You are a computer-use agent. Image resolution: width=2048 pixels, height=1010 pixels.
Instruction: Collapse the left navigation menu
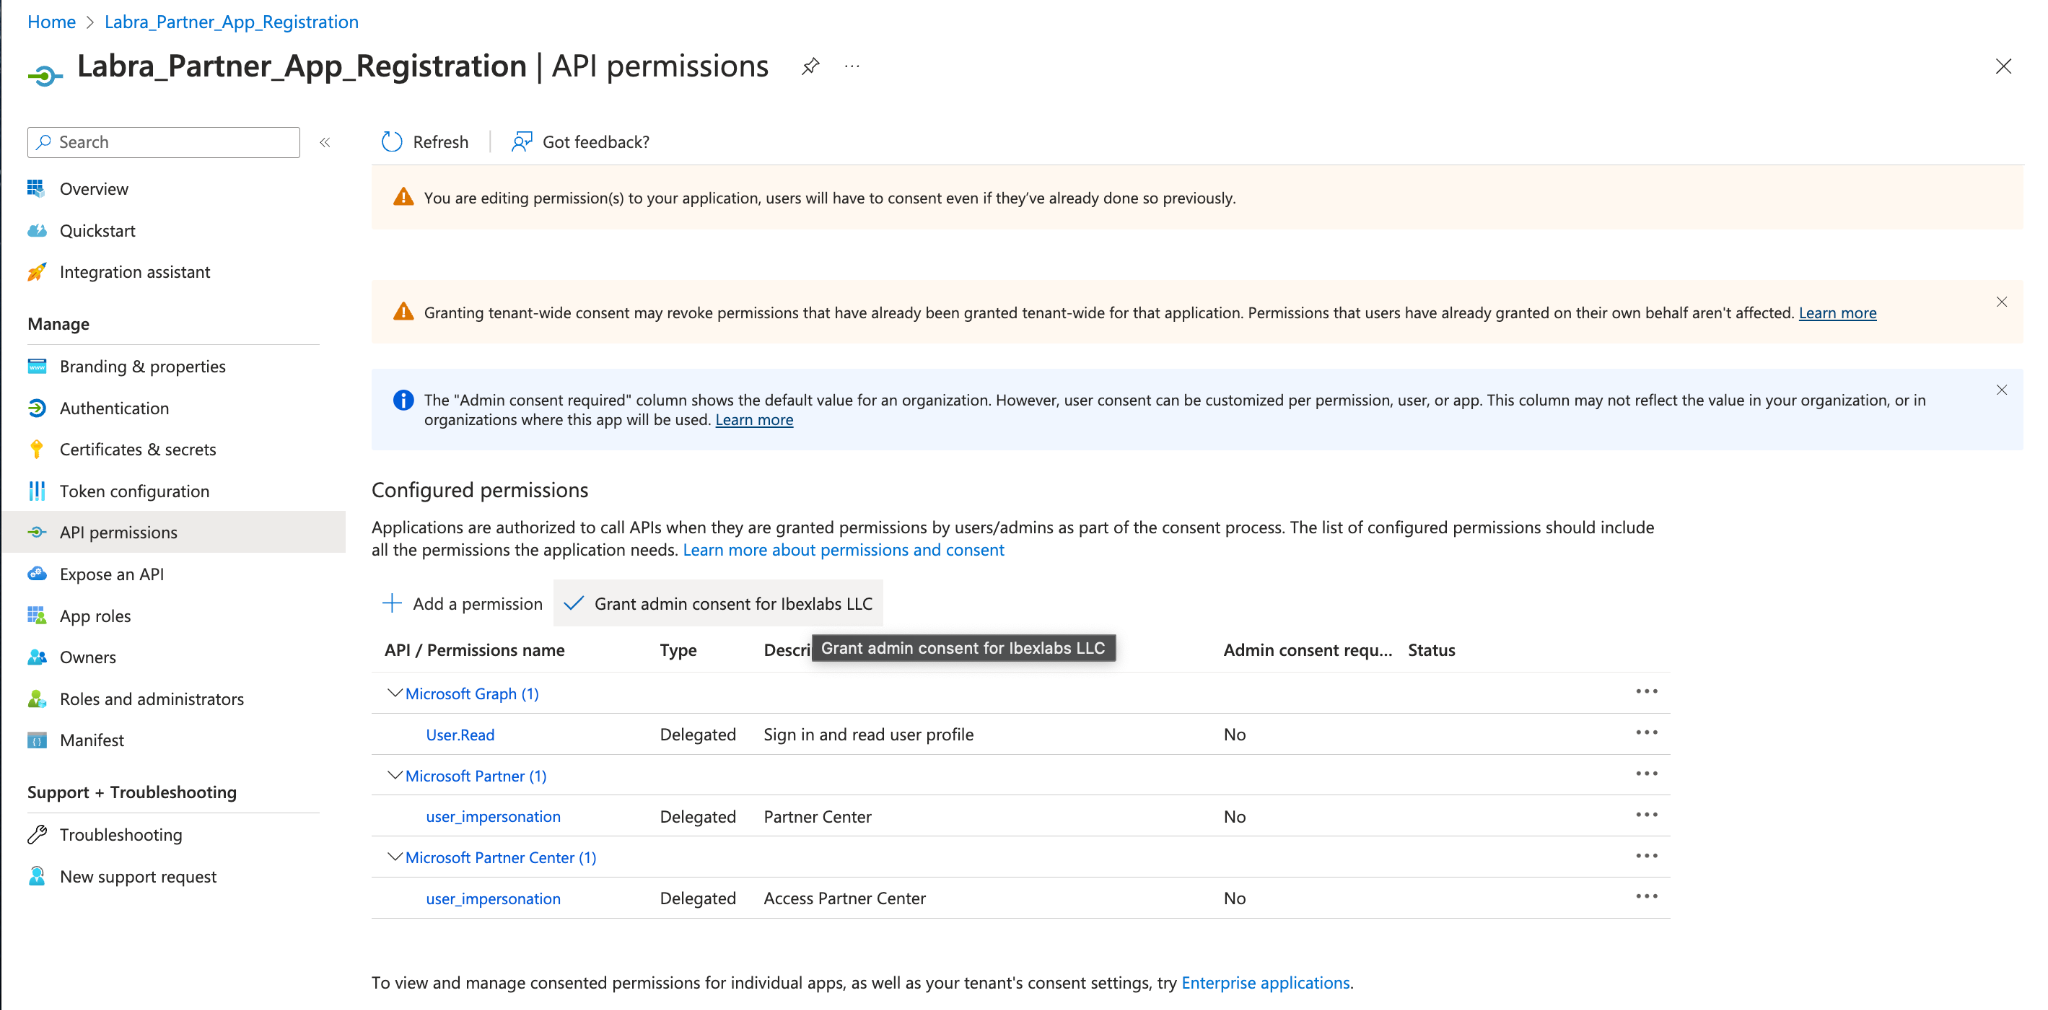click(325, 142)
